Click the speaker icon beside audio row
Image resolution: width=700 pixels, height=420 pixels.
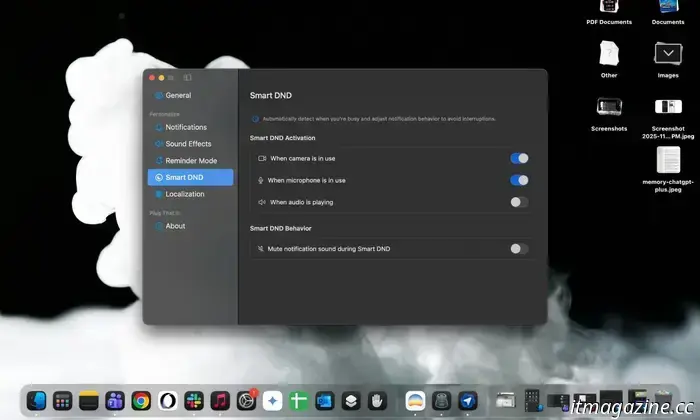[262, 202]
